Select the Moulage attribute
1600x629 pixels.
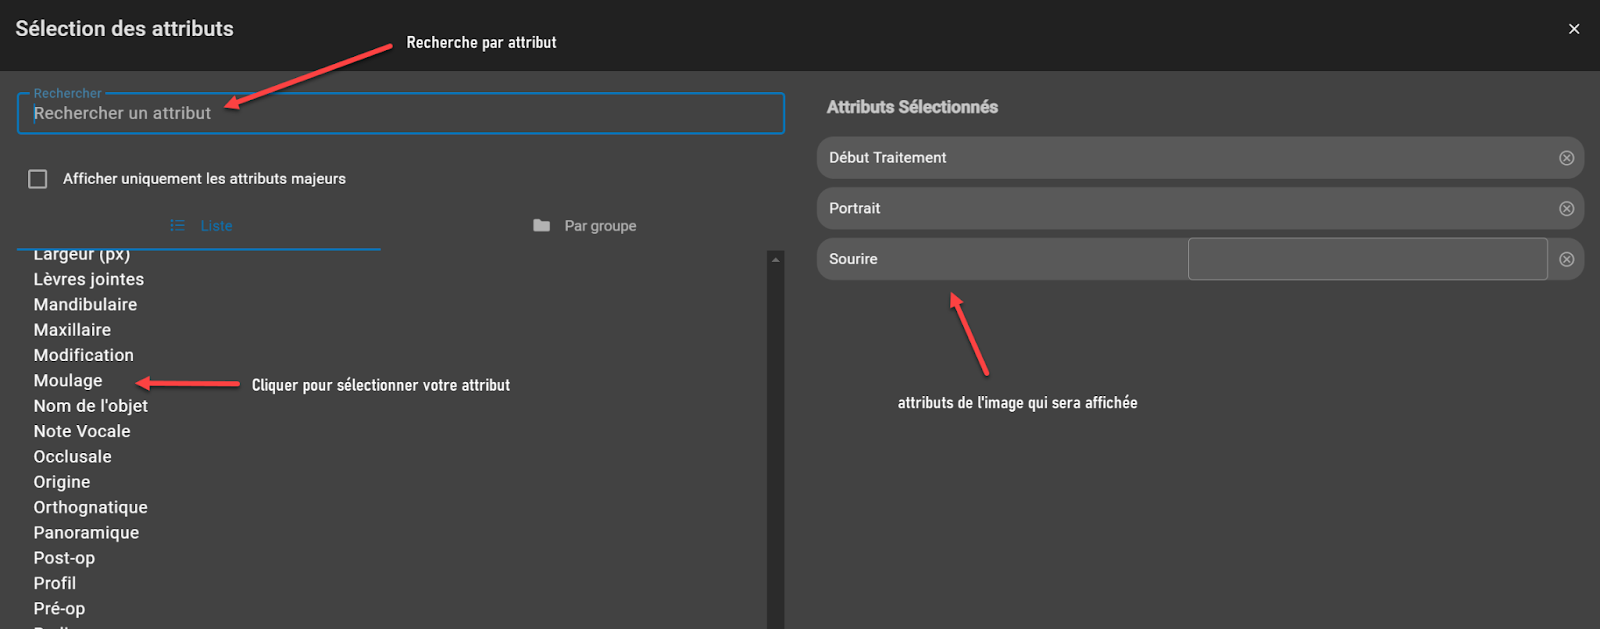(68, 381)
